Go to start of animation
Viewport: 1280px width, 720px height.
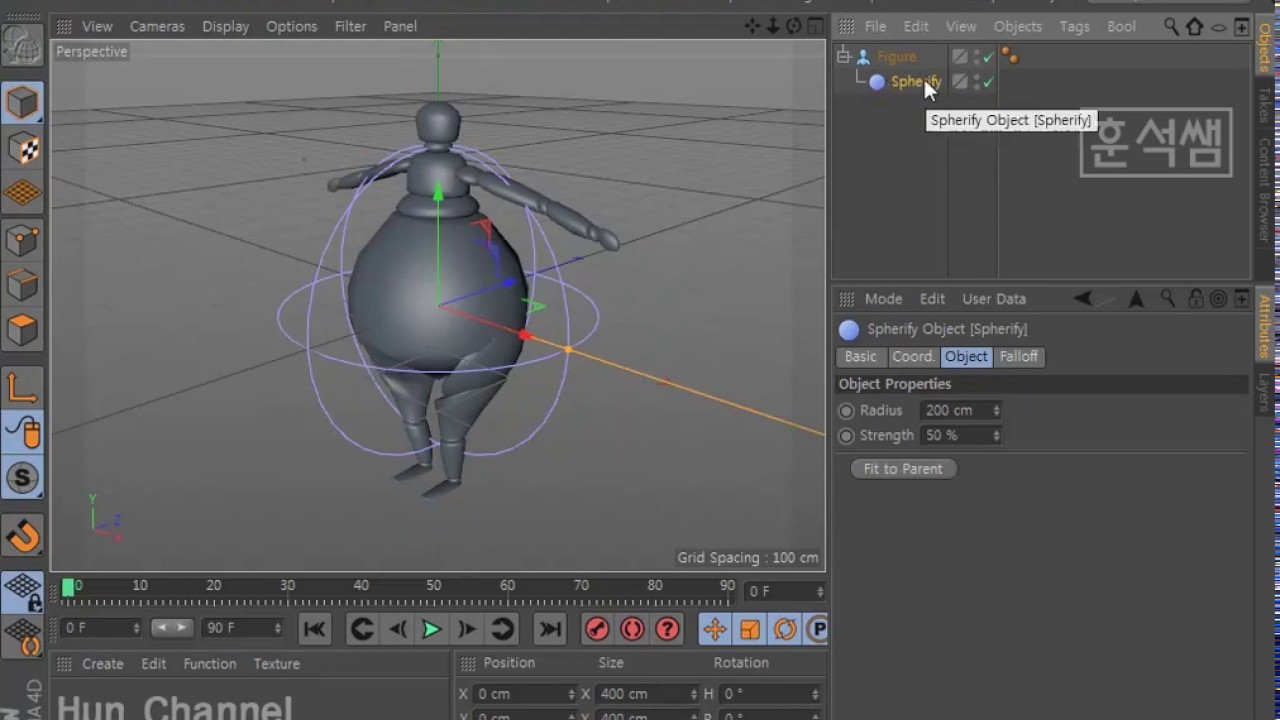click(x=314, y=629)
